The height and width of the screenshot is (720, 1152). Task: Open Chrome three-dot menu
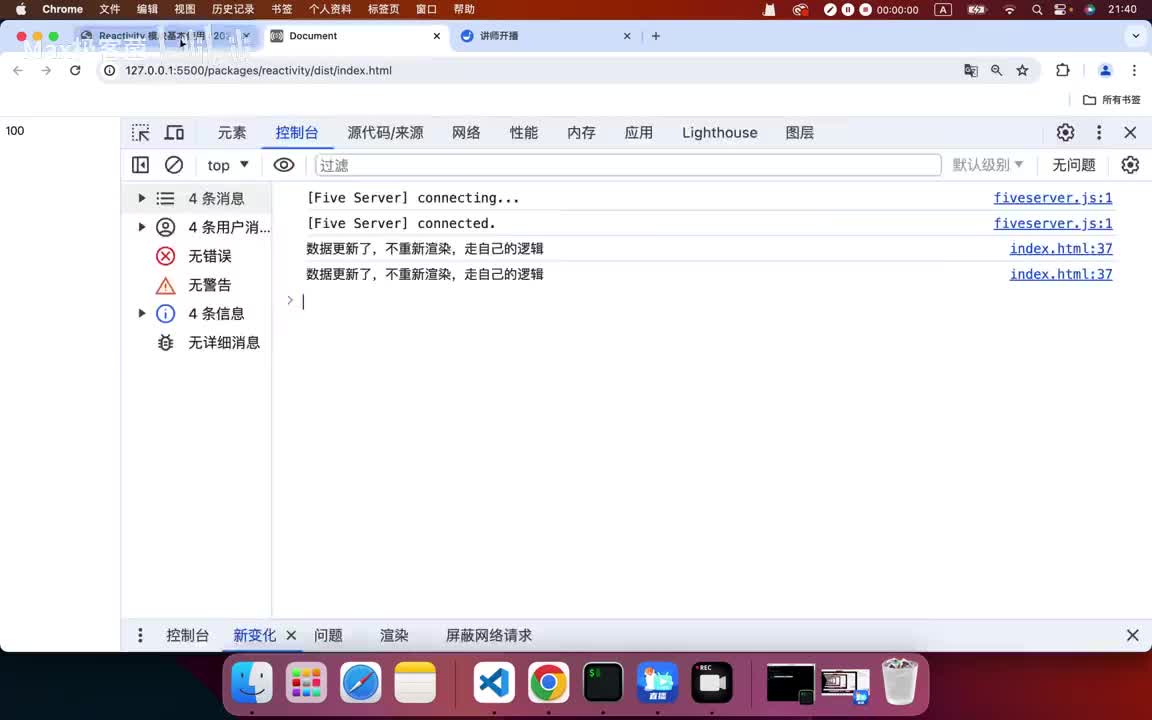click(1134, 71)
